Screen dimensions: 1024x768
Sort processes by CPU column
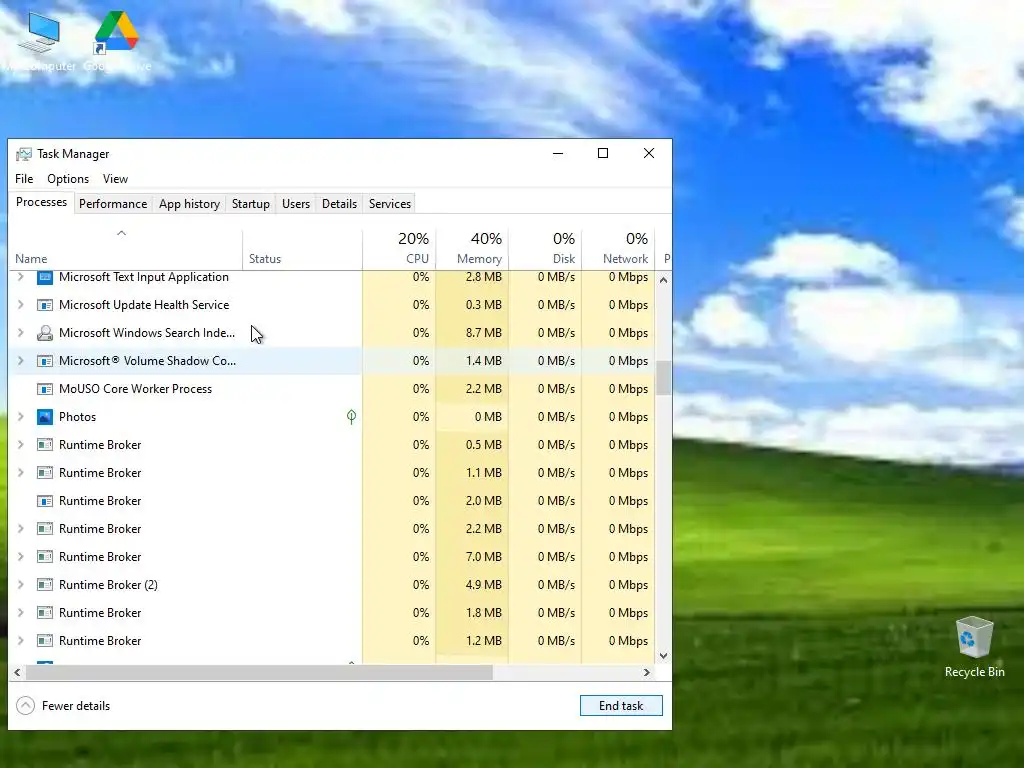point(399,249)
